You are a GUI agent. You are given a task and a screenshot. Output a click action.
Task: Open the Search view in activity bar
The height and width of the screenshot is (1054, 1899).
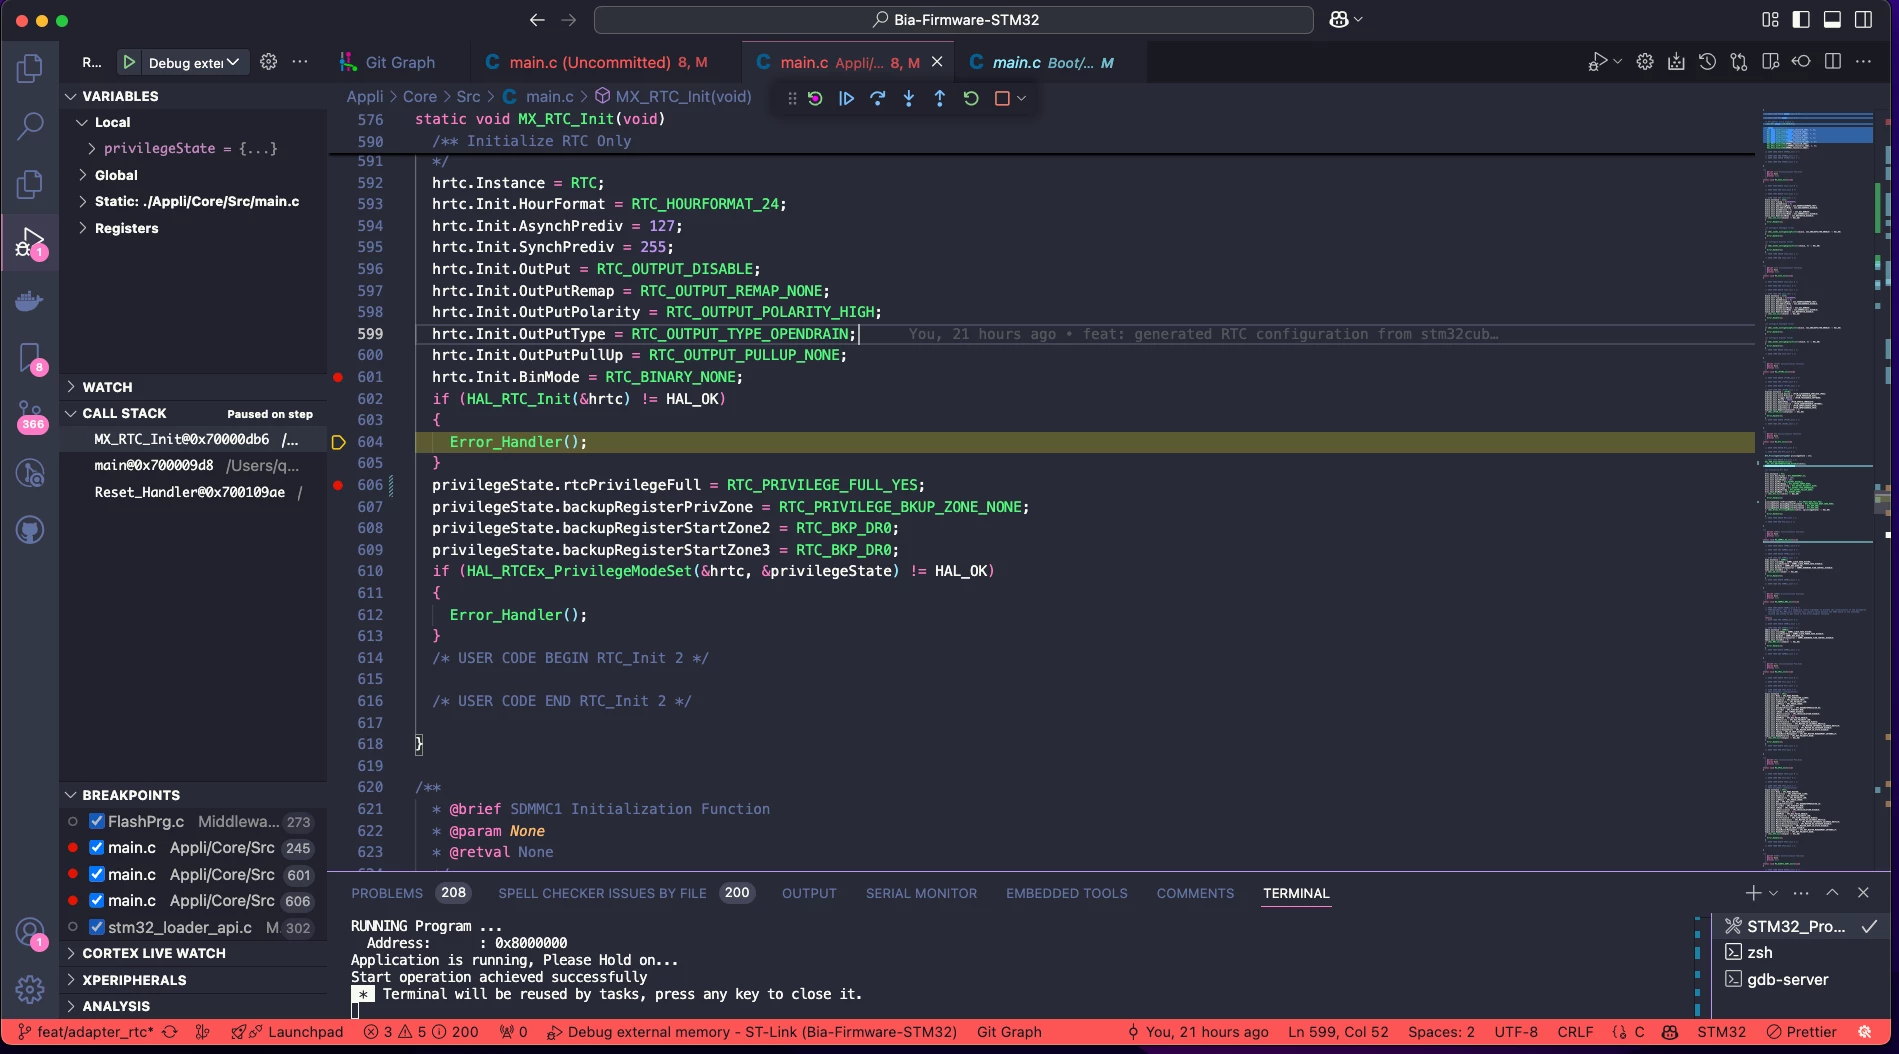point(30,126)
